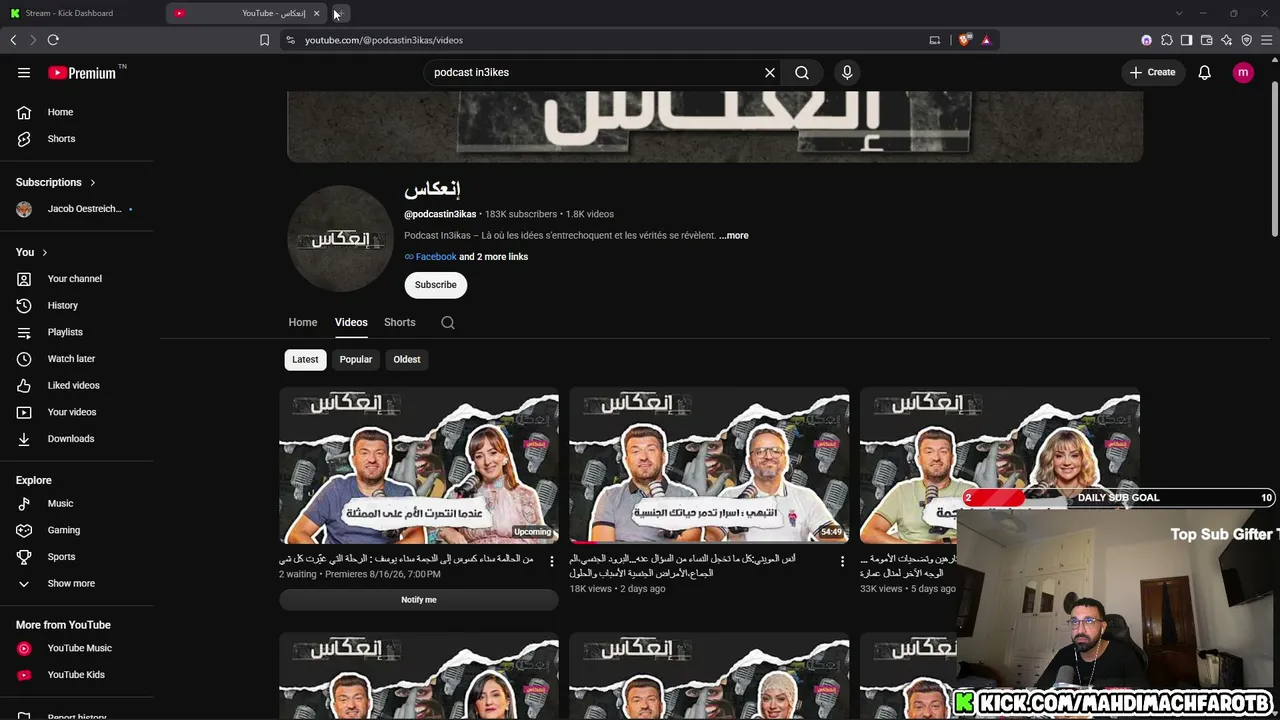Expand the Subscriptions section

pos(56,183)
